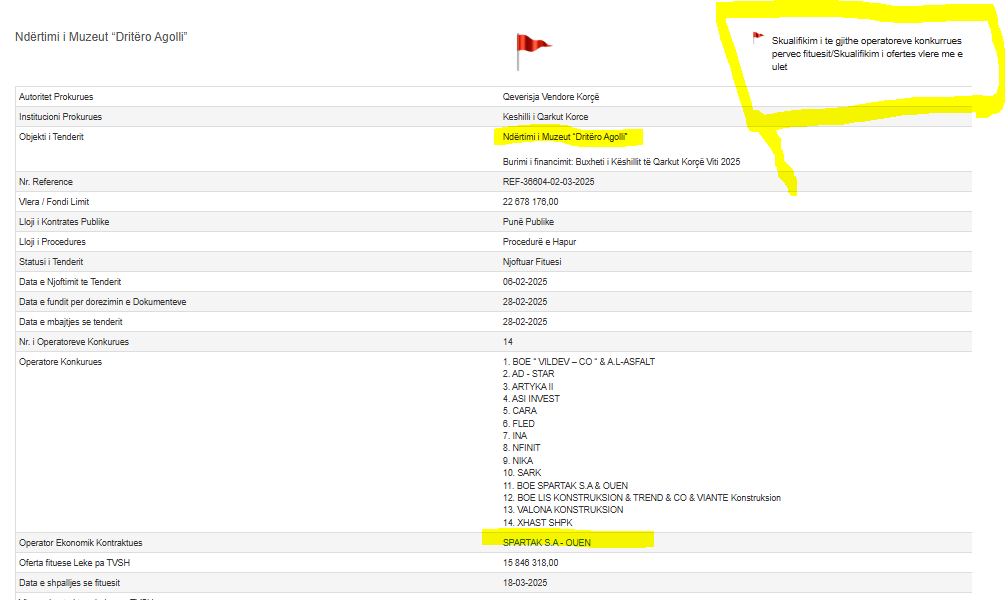Click the Punë Publike contract type
This screenshot has height=600, width=1005.
click(528, 222)
